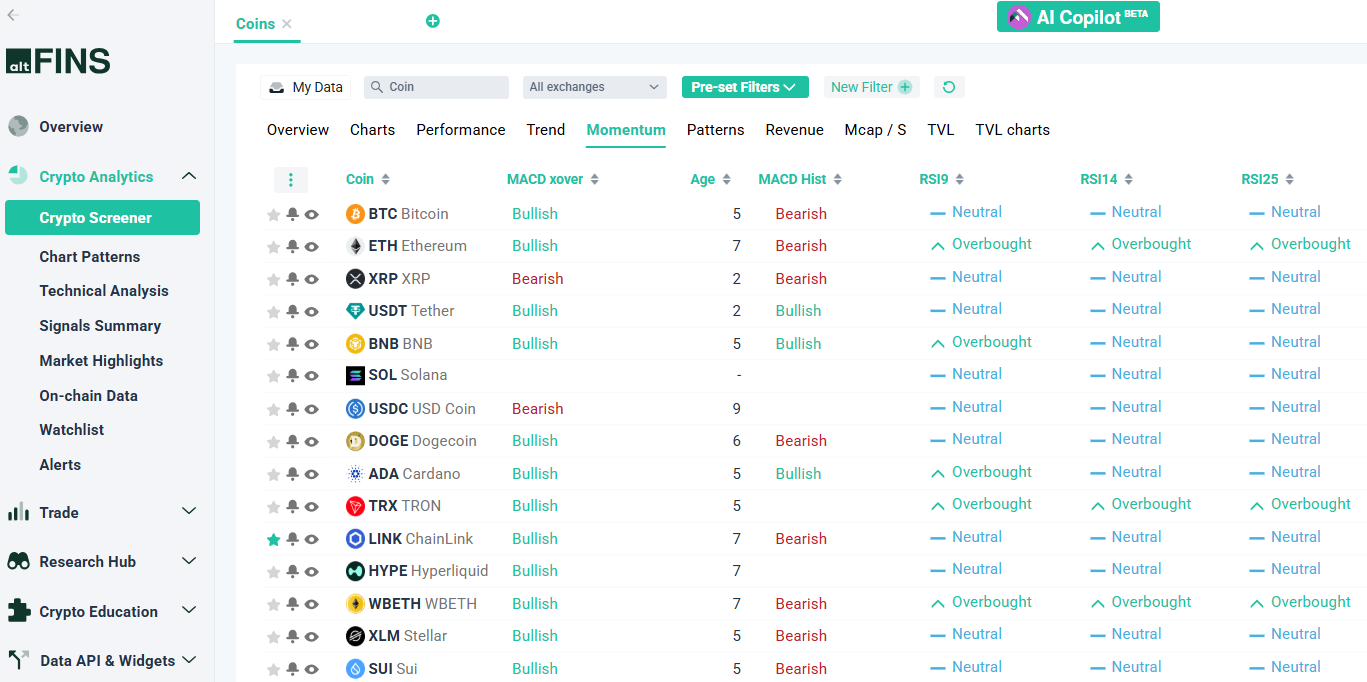Favorite Bitcoin with the star icon
The height and width of the screenshot is (682, 1367).
click(x=273, y=214)
